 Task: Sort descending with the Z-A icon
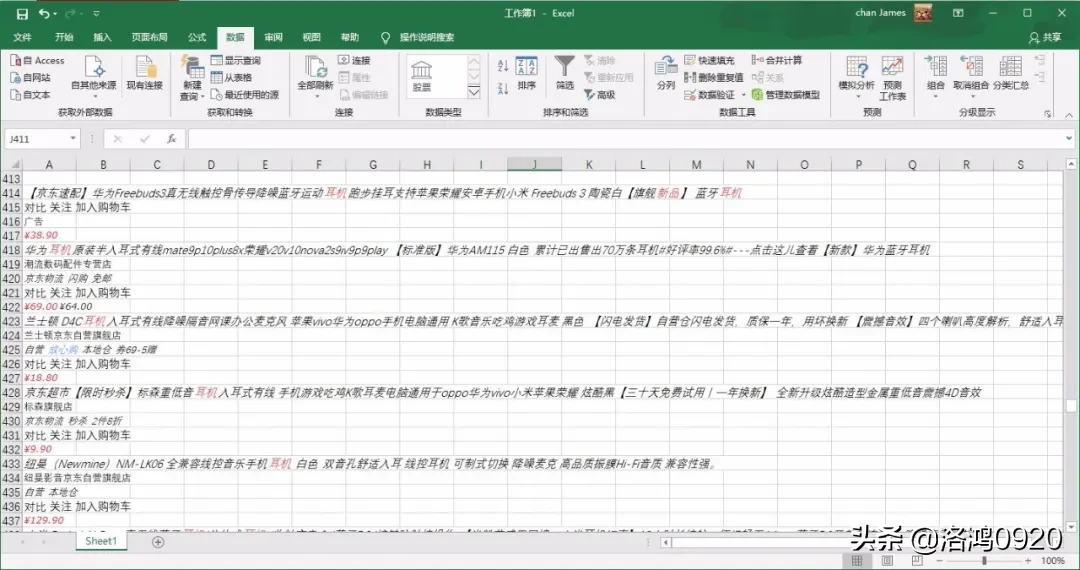(x=503, y=87)
